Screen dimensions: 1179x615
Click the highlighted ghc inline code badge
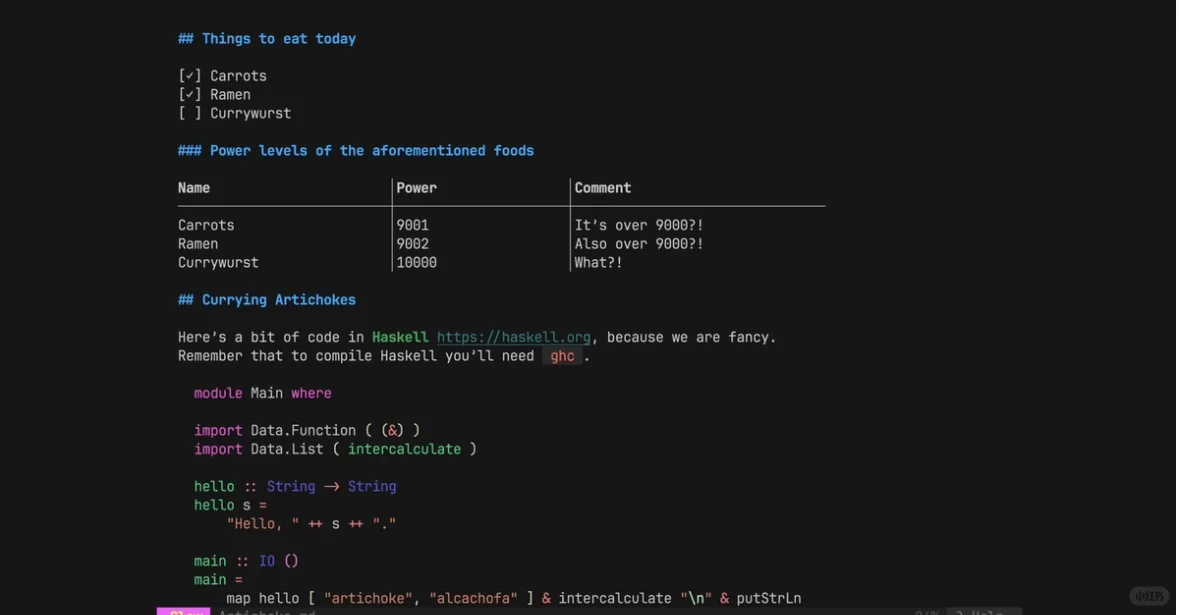coord(562,353)
